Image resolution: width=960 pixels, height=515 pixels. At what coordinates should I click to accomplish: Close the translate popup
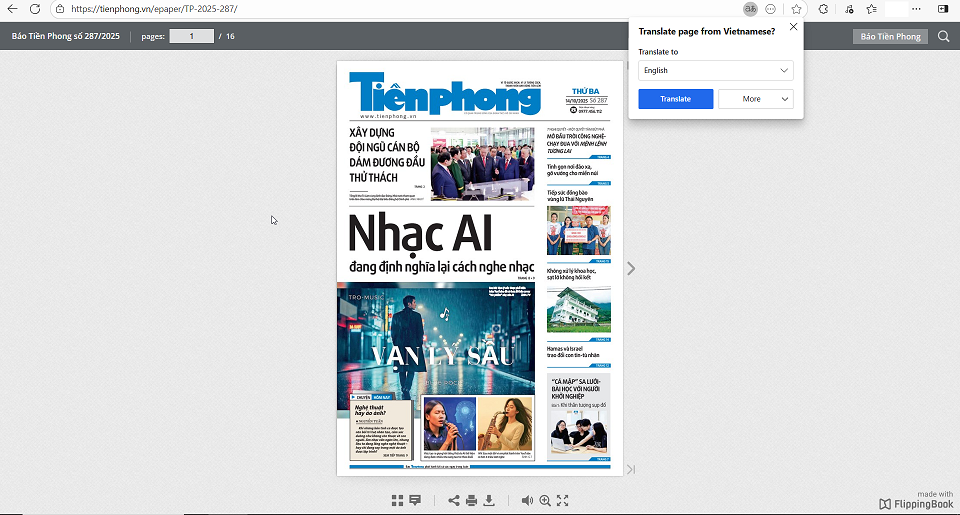point(793,27)
